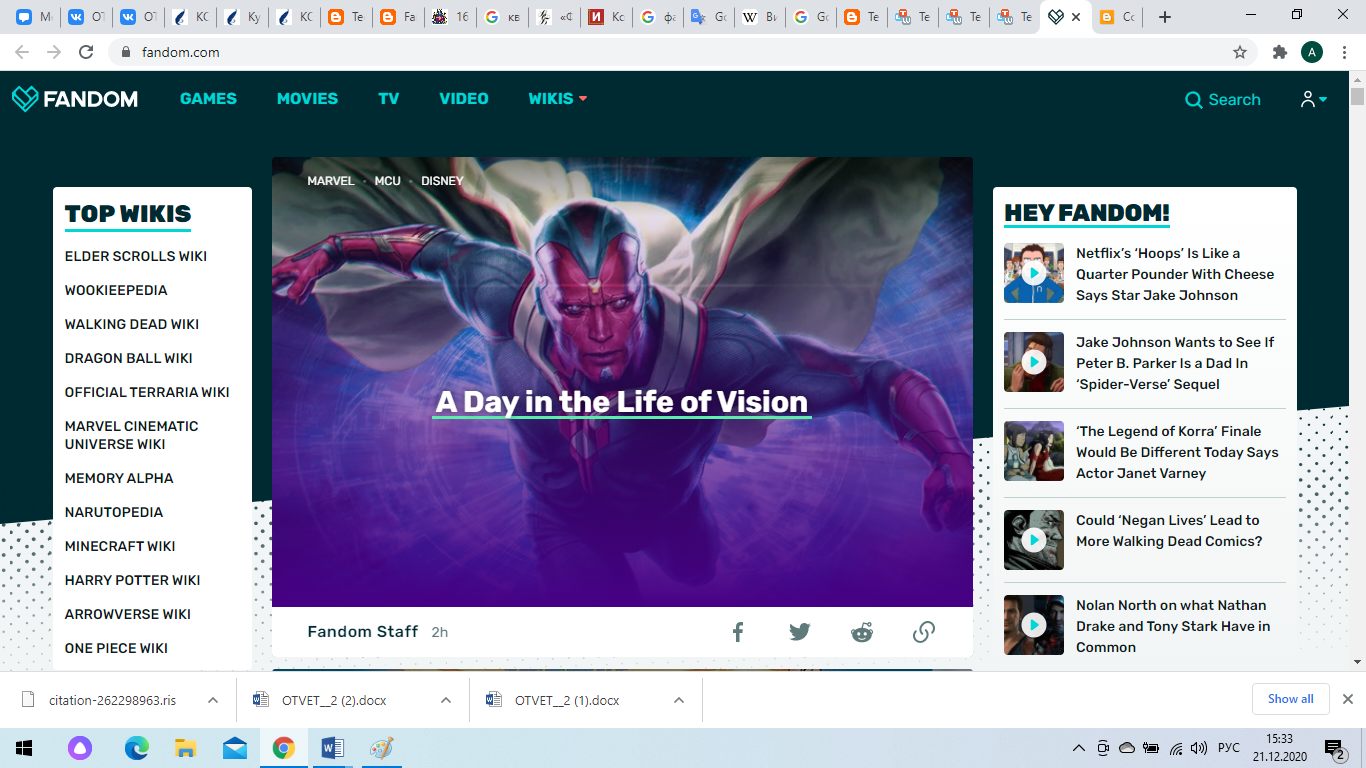Play the Jake Johnson Spider-Verse video thumbnail
This screenshot has width=1366, height=768.
[x=1034, y=362]
